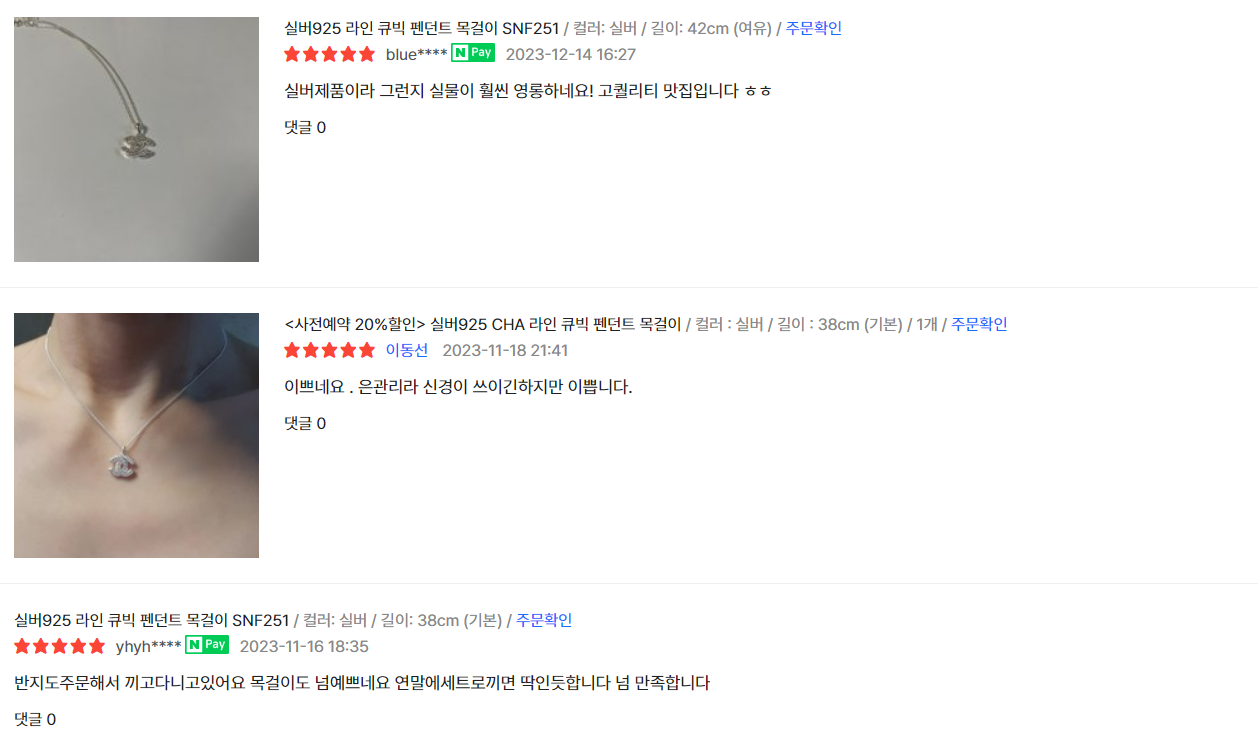The image size is (1258, 743).
Task: Open 댓글 0 under yhyh****'s review
Action: (35, 719)
